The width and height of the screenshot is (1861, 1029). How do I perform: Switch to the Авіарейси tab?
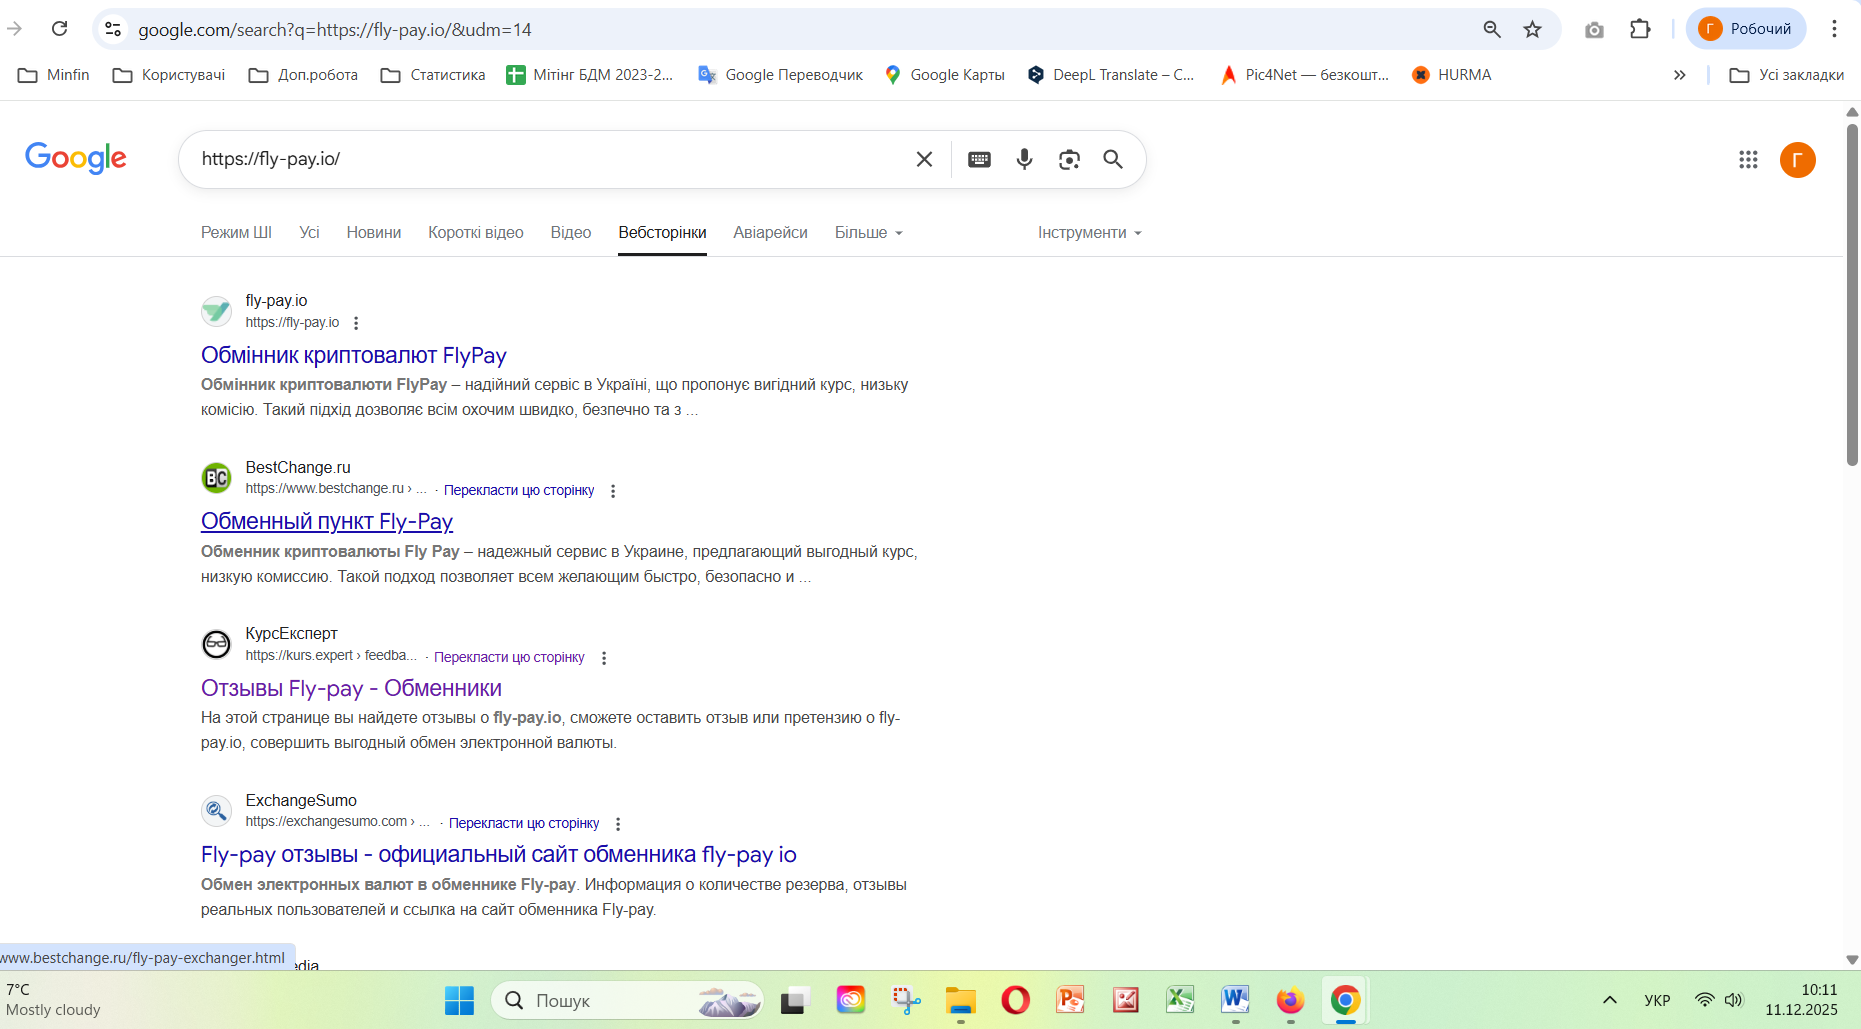click(x=770, y=233)
